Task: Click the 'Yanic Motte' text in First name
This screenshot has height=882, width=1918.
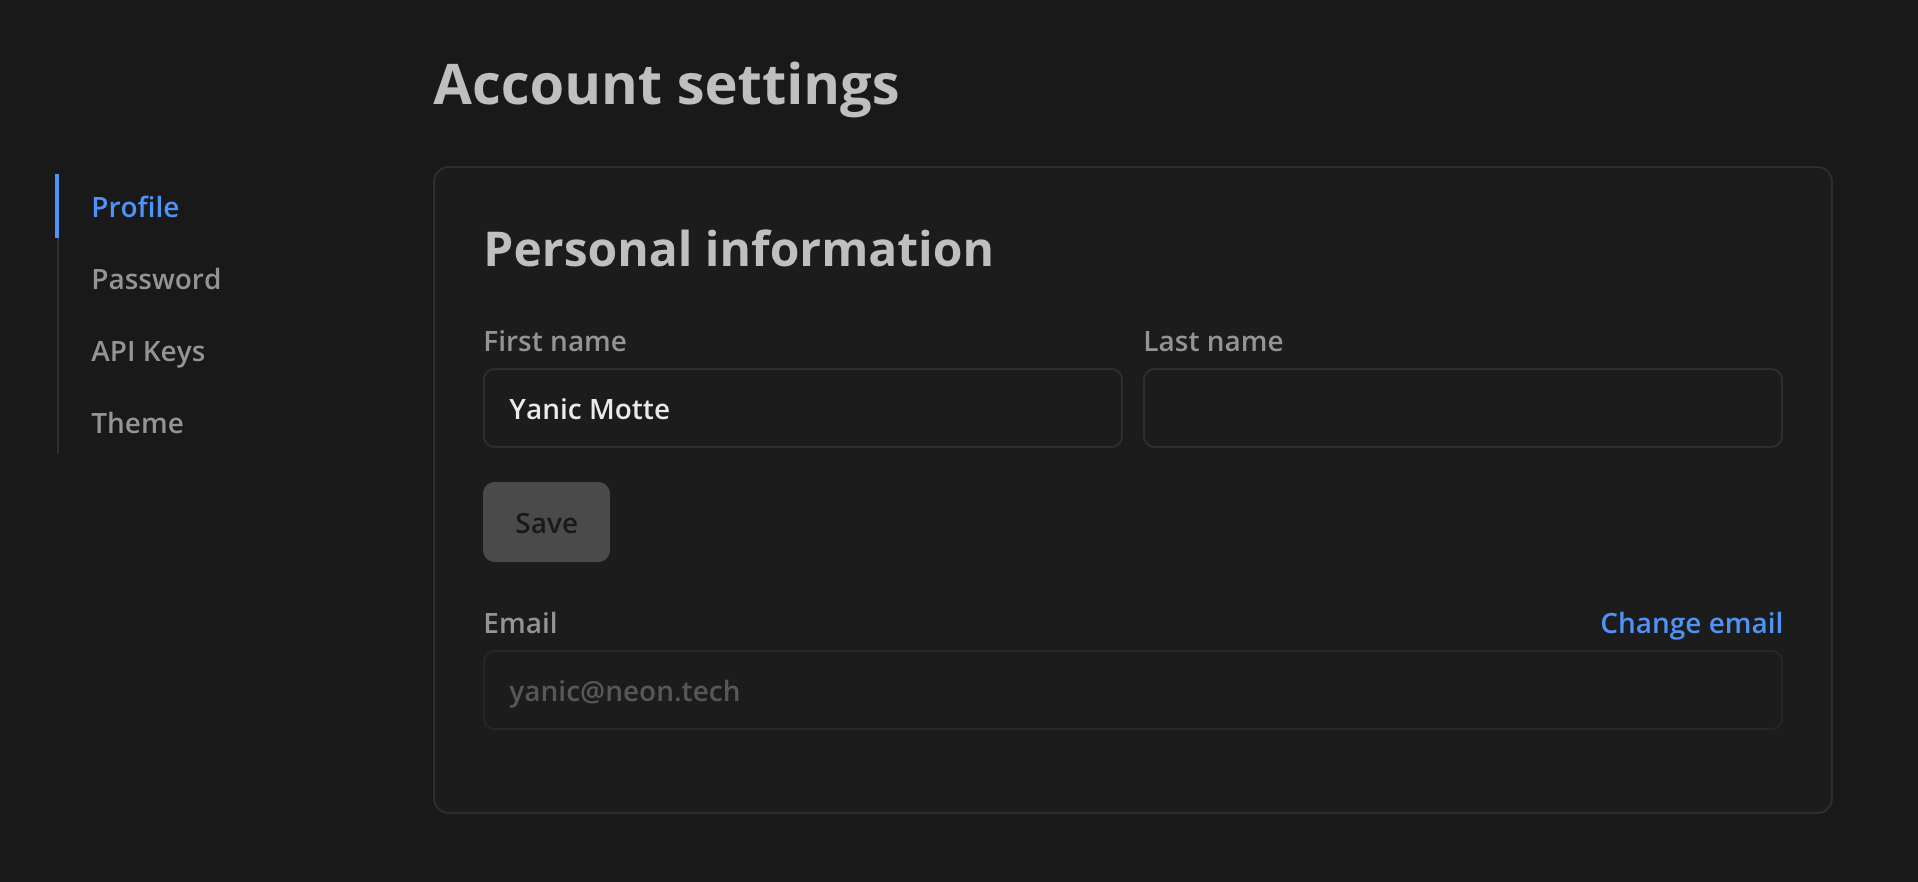Action: 589,409
